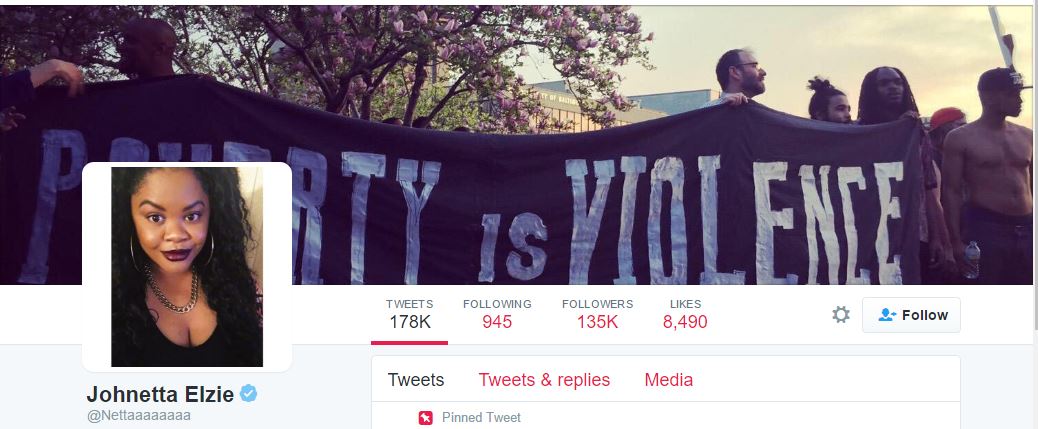Open the Following 945 list

pyautogui.click(x=496, y=314)
